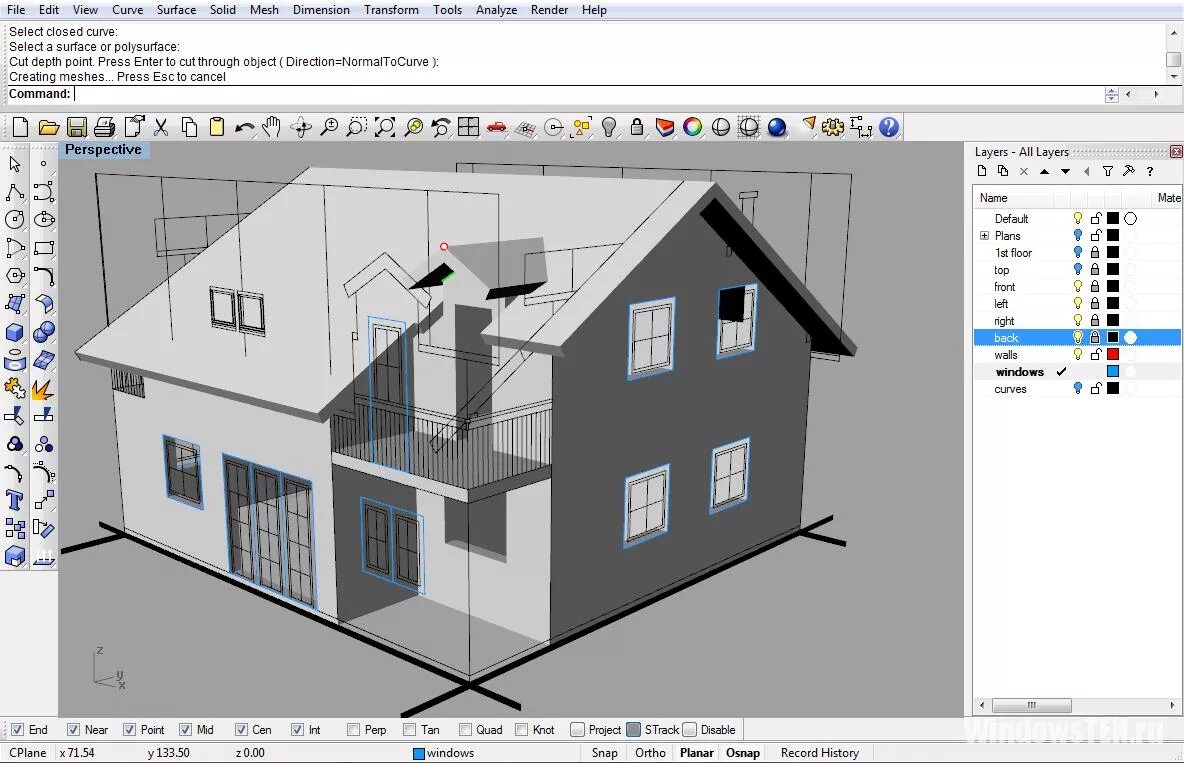Viewport: 1184px width, 763px height.
Task: Open the File menu
Action: (x=16, y=10)
